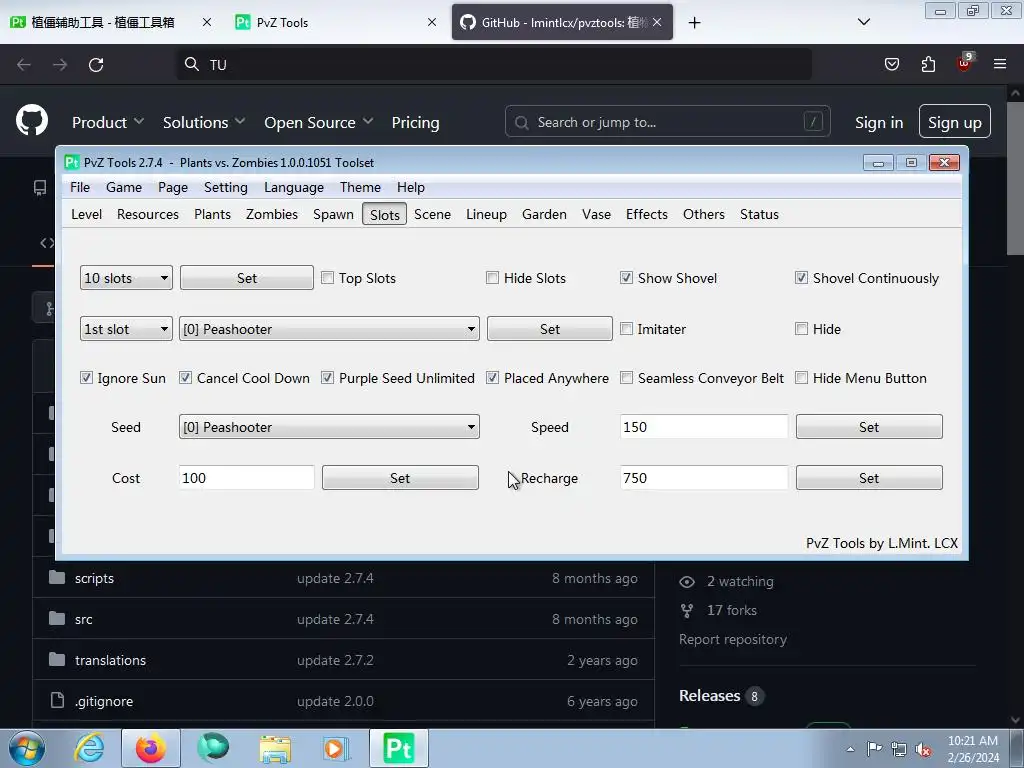
Task: Reload the browser page
Action: point(96,65)
